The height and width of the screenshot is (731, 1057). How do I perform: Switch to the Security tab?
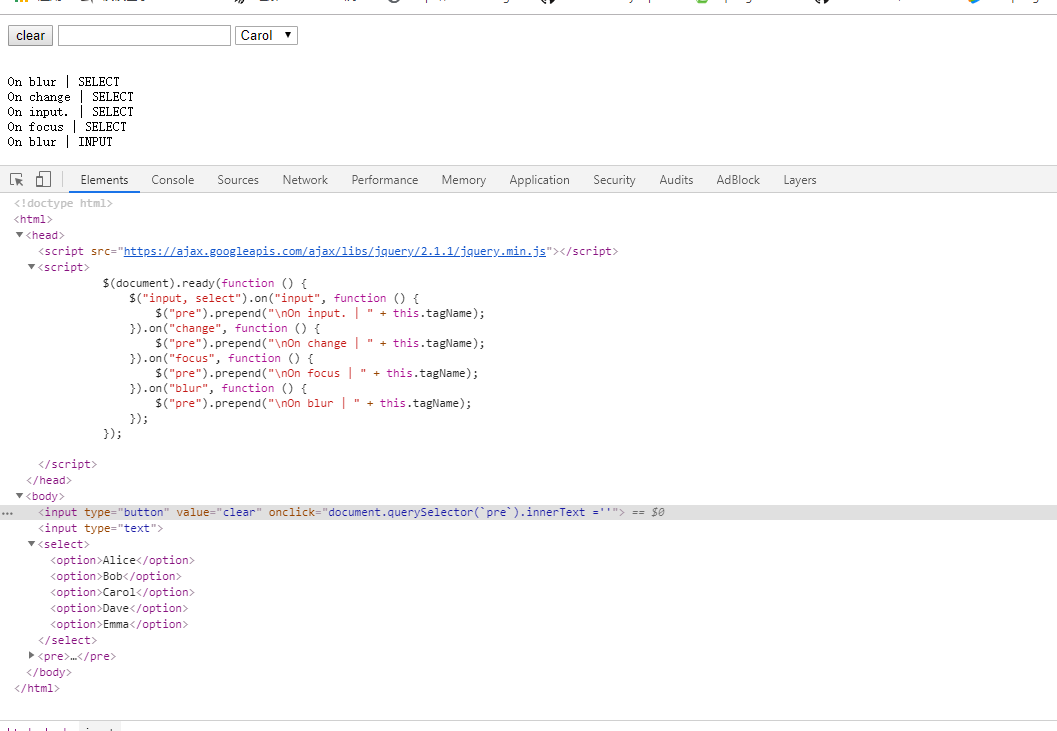click(x=614, y=180)
